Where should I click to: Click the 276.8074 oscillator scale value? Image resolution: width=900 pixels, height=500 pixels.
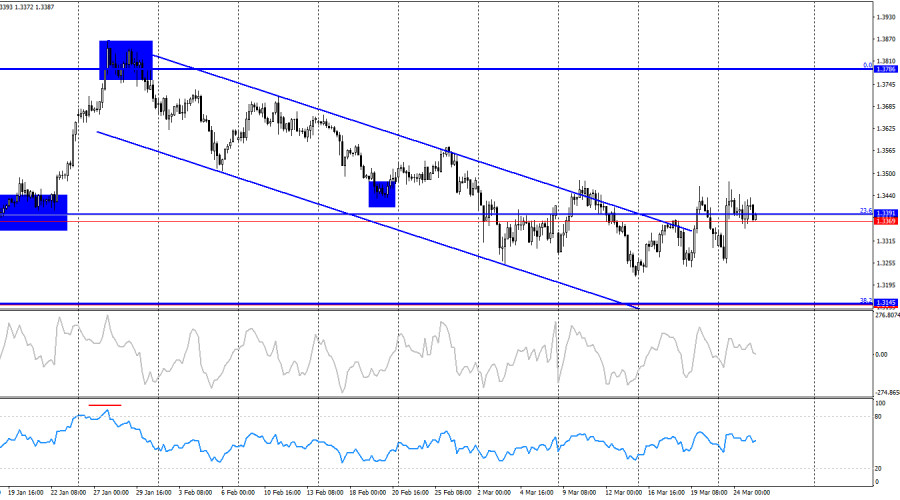click(x=887, y=315)
